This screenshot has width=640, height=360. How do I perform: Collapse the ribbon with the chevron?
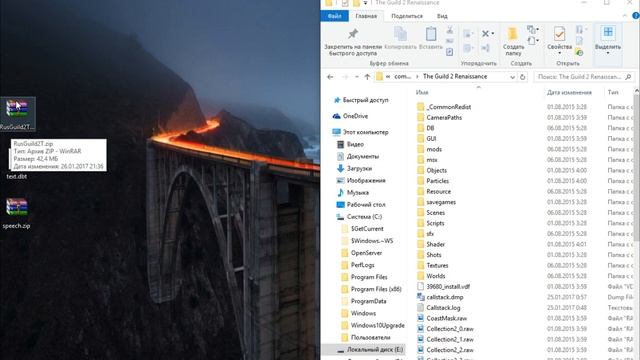point(624,16)
